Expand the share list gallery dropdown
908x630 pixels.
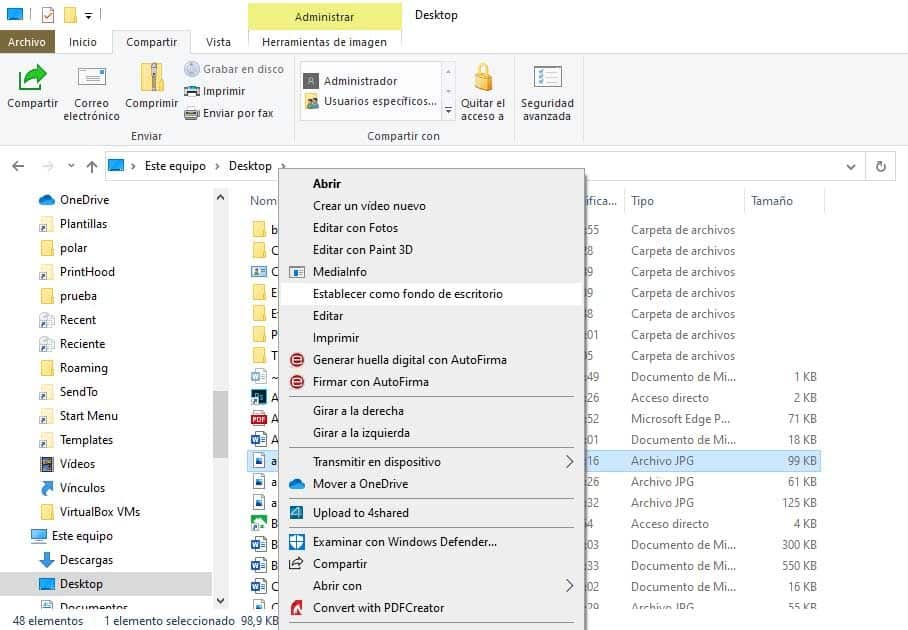click(x=448, y=110)
